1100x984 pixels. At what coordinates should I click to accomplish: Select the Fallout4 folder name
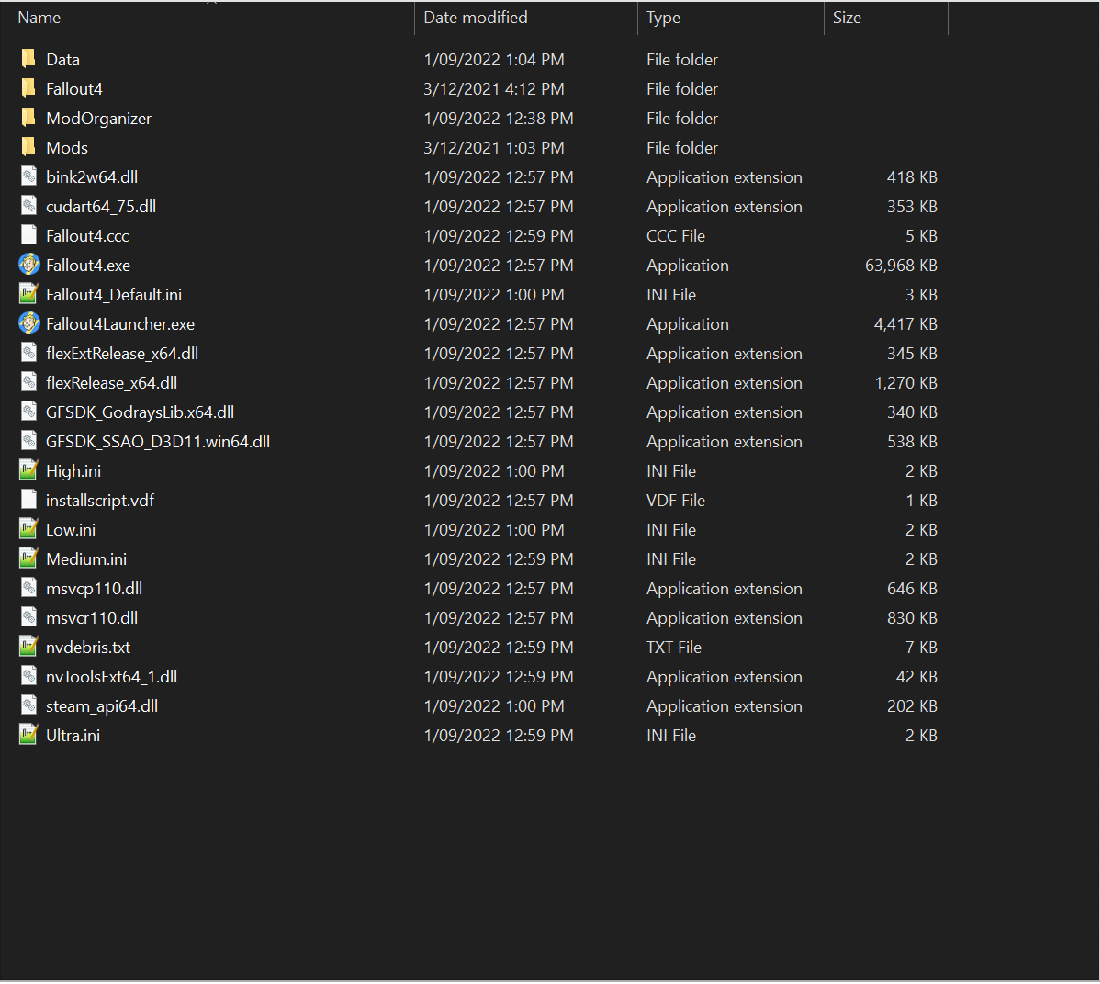coord(74,89)
